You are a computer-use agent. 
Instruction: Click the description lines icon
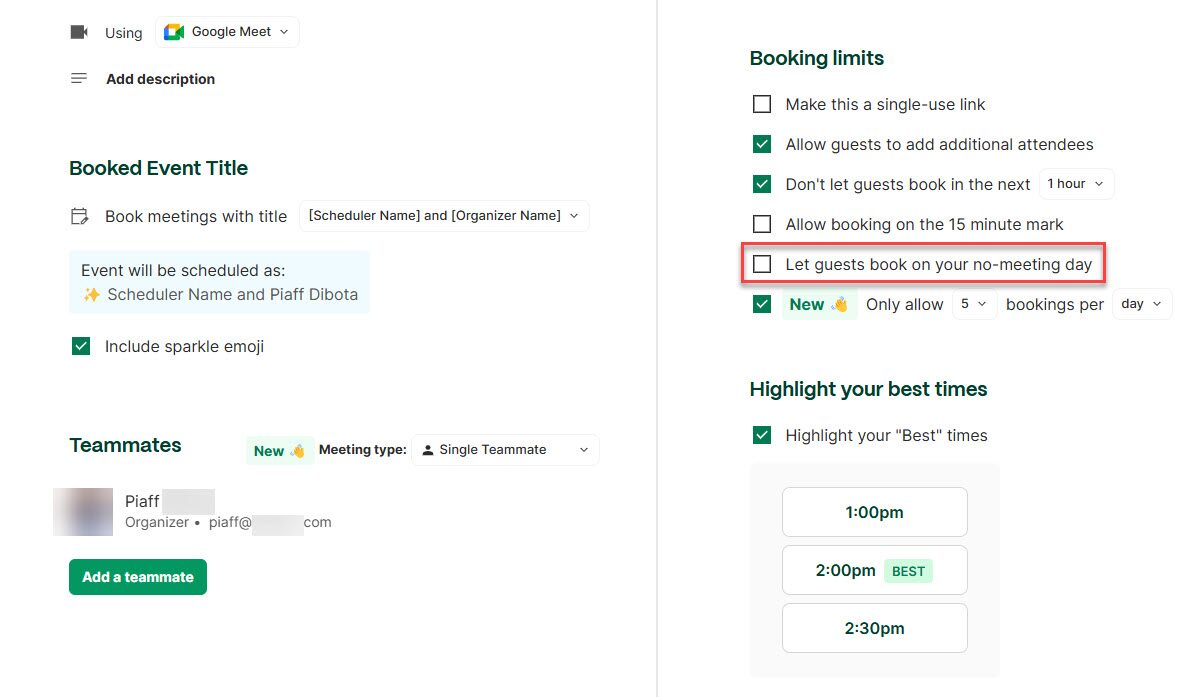pos(79,78)
